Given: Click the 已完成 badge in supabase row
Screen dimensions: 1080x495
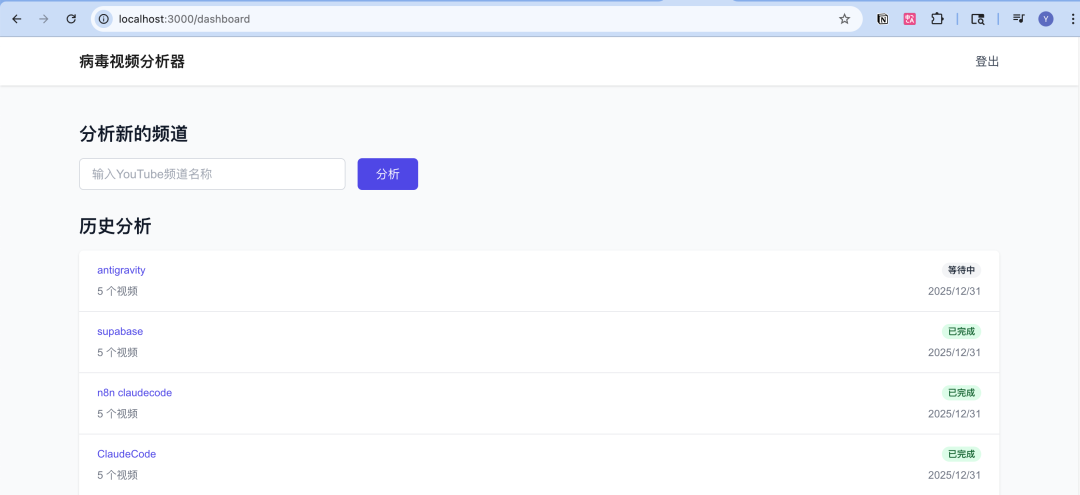Looking at the screenshot, I should [x=962, y=331].
